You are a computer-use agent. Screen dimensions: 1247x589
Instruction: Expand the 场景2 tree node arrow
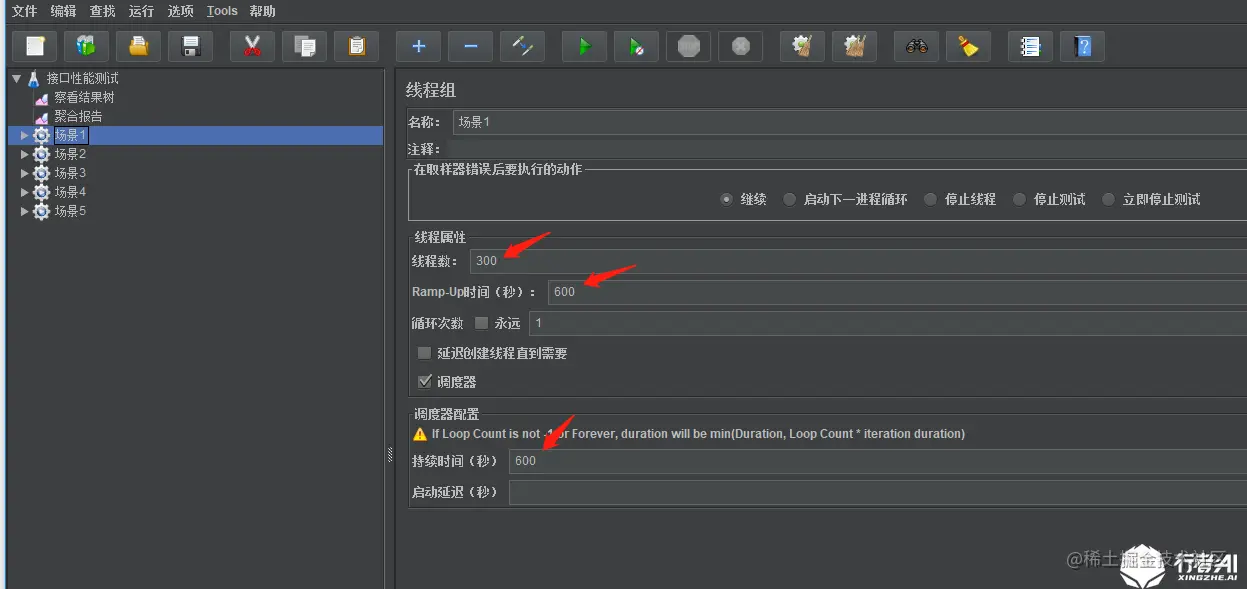[x=25, y=154]
